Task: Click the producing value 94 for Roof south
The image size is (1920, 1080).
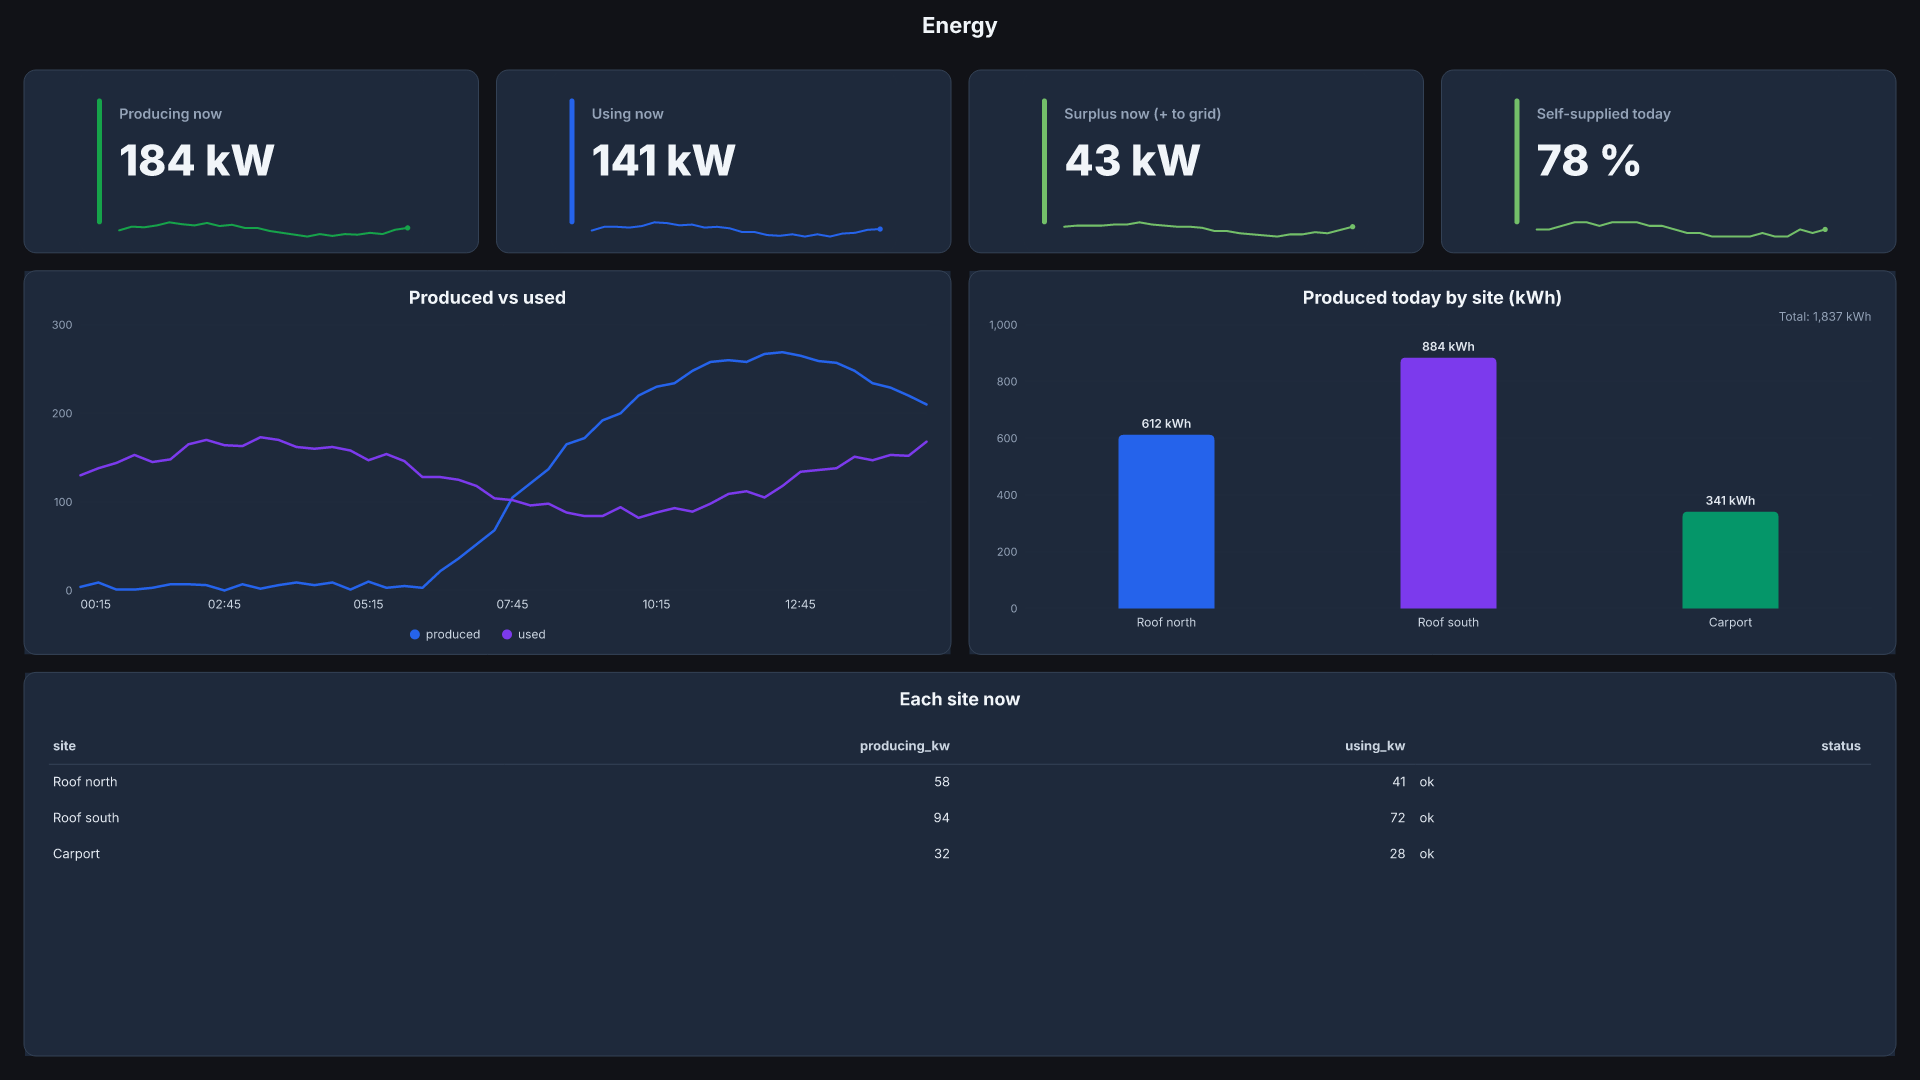Action: pos(941,818)
